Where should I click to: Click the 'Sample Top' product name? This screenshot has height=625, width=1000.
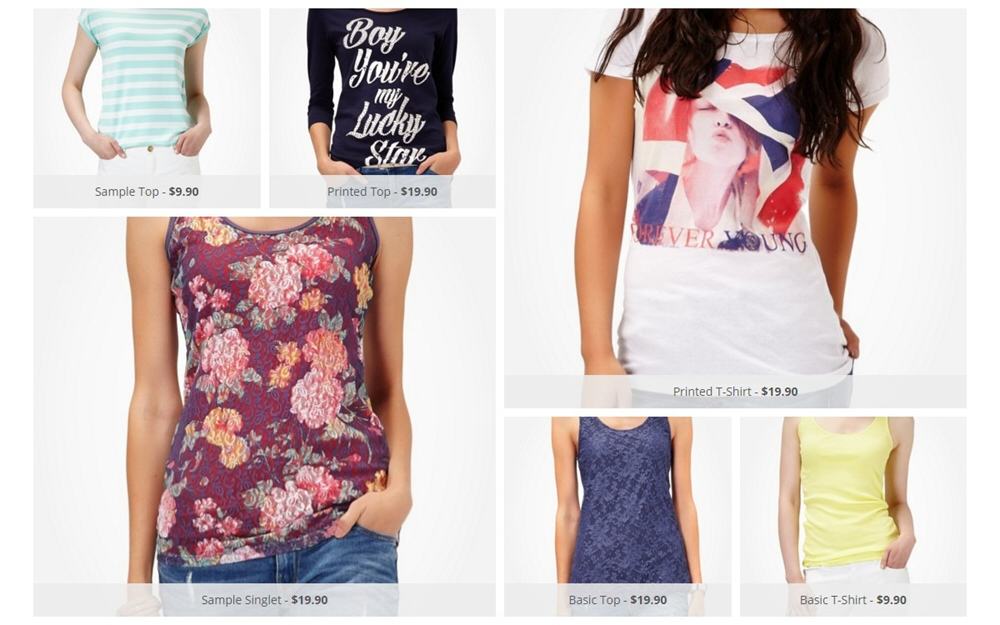[126, 191]
